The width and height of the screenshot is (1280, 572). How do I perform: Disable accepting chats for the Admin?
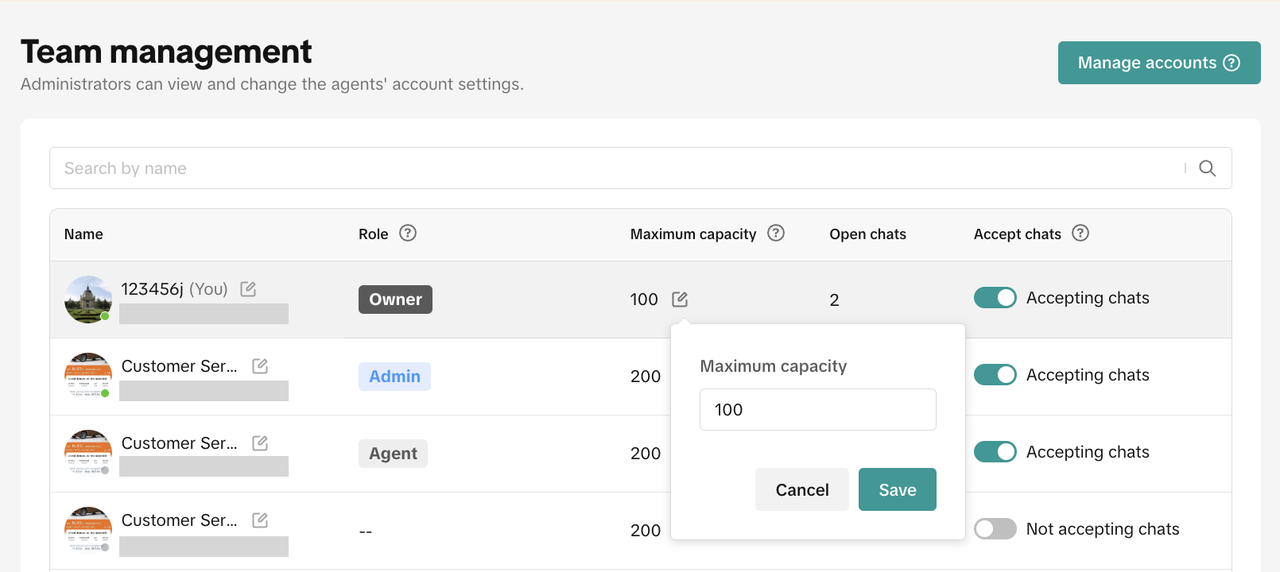995,375
